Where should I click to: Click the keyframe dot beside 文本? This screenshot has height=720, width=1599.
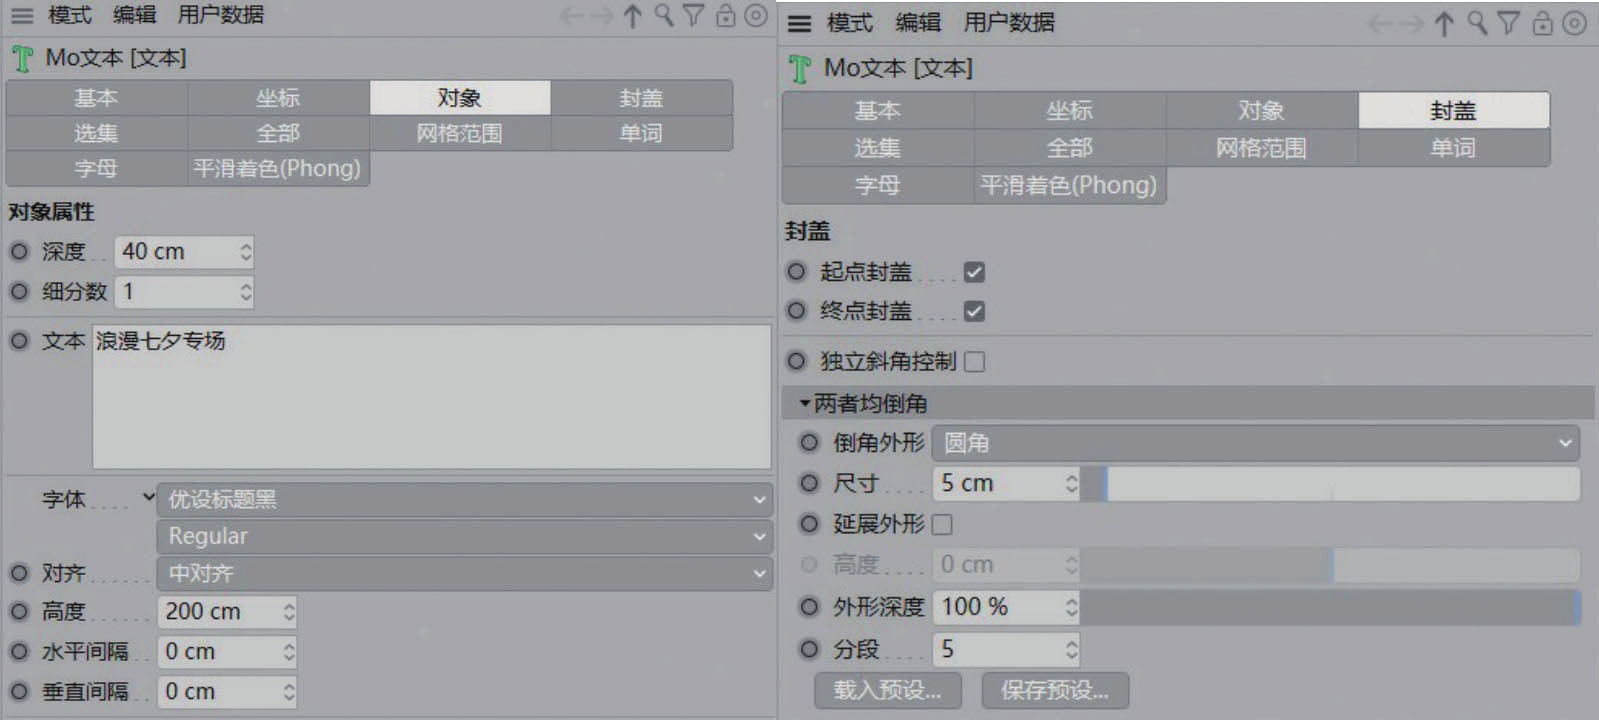pos(19,341)
